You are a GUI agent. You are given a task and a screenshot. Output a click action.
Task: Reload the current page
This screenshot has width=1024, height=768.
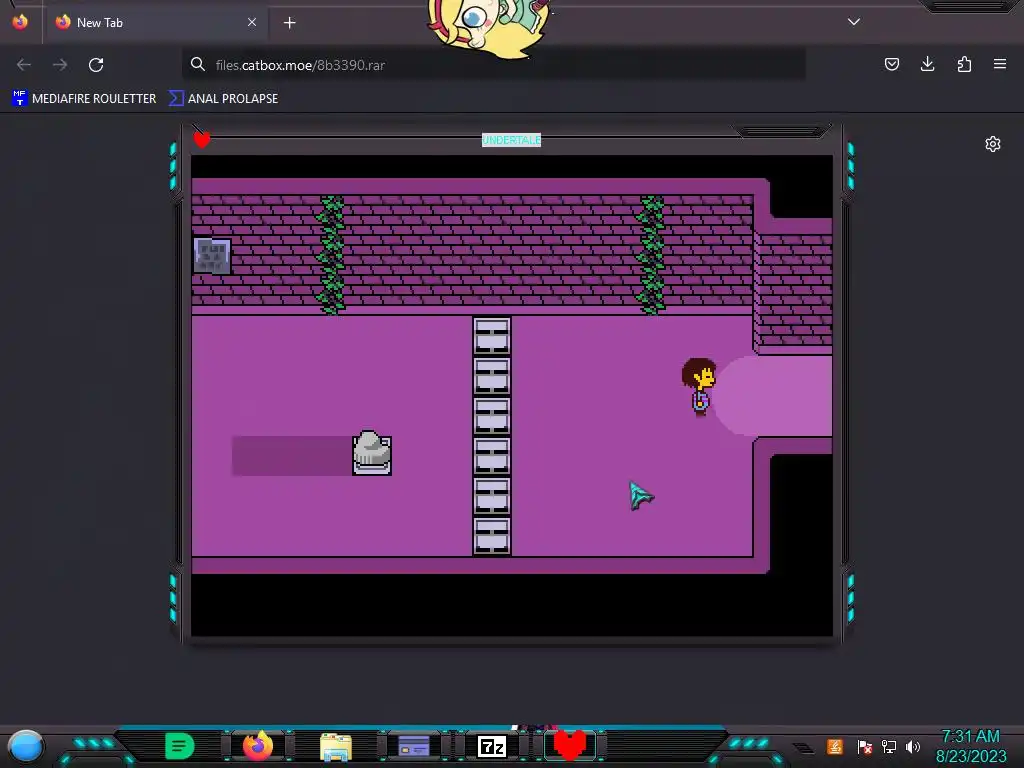[x=96, y=65]
